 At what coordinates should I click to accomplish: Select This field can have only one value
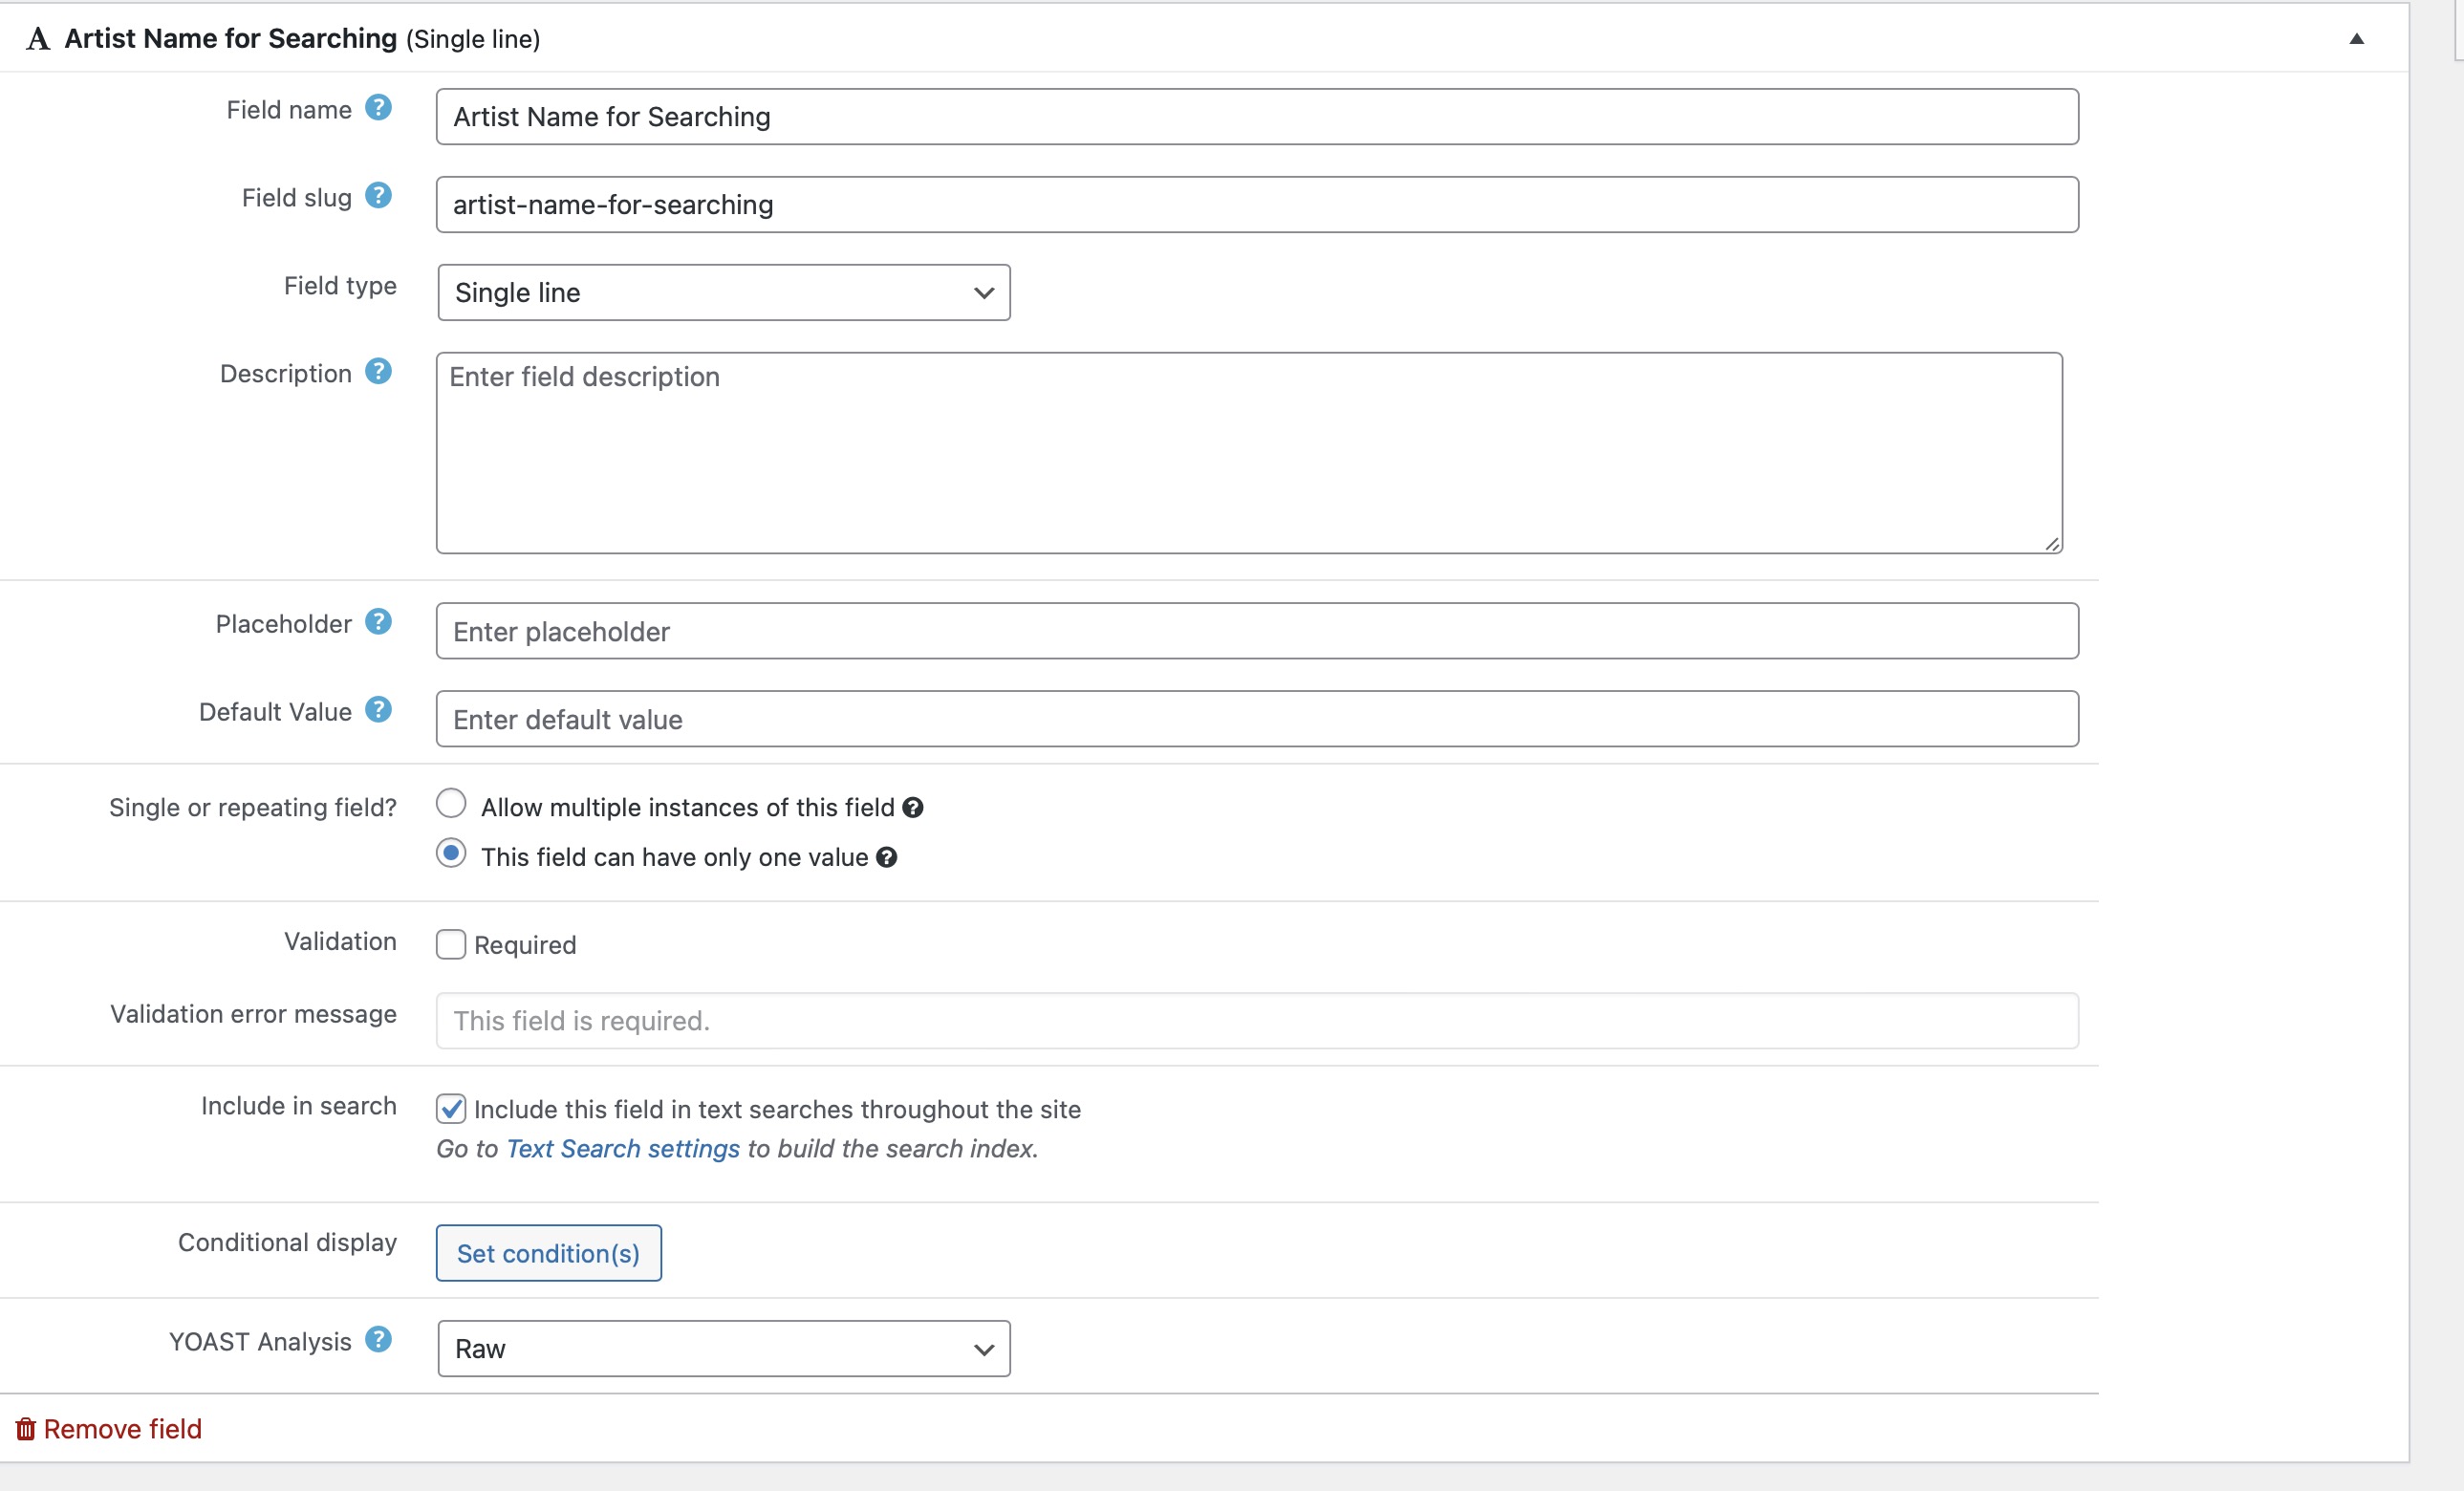[x=451, y=854]
